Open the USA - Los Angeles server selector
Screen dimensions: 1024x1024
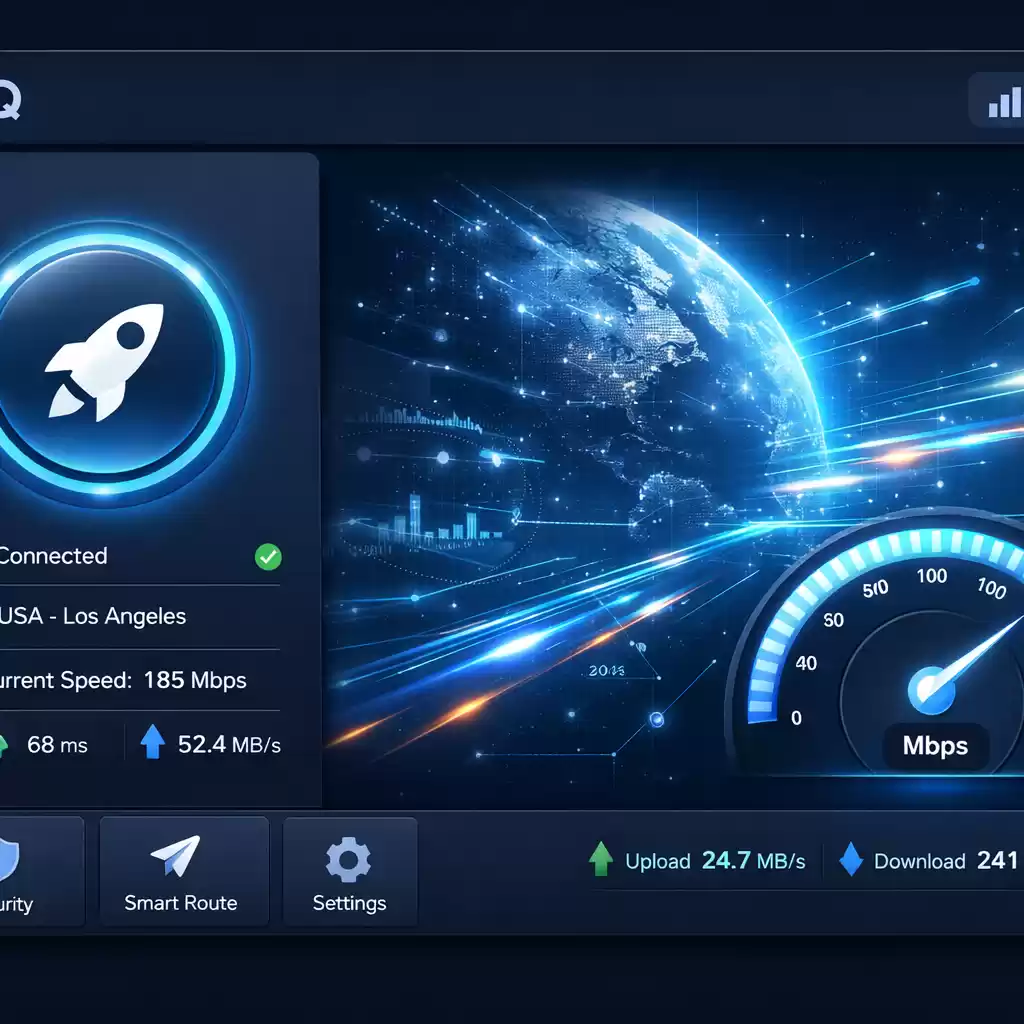(95, 616)
